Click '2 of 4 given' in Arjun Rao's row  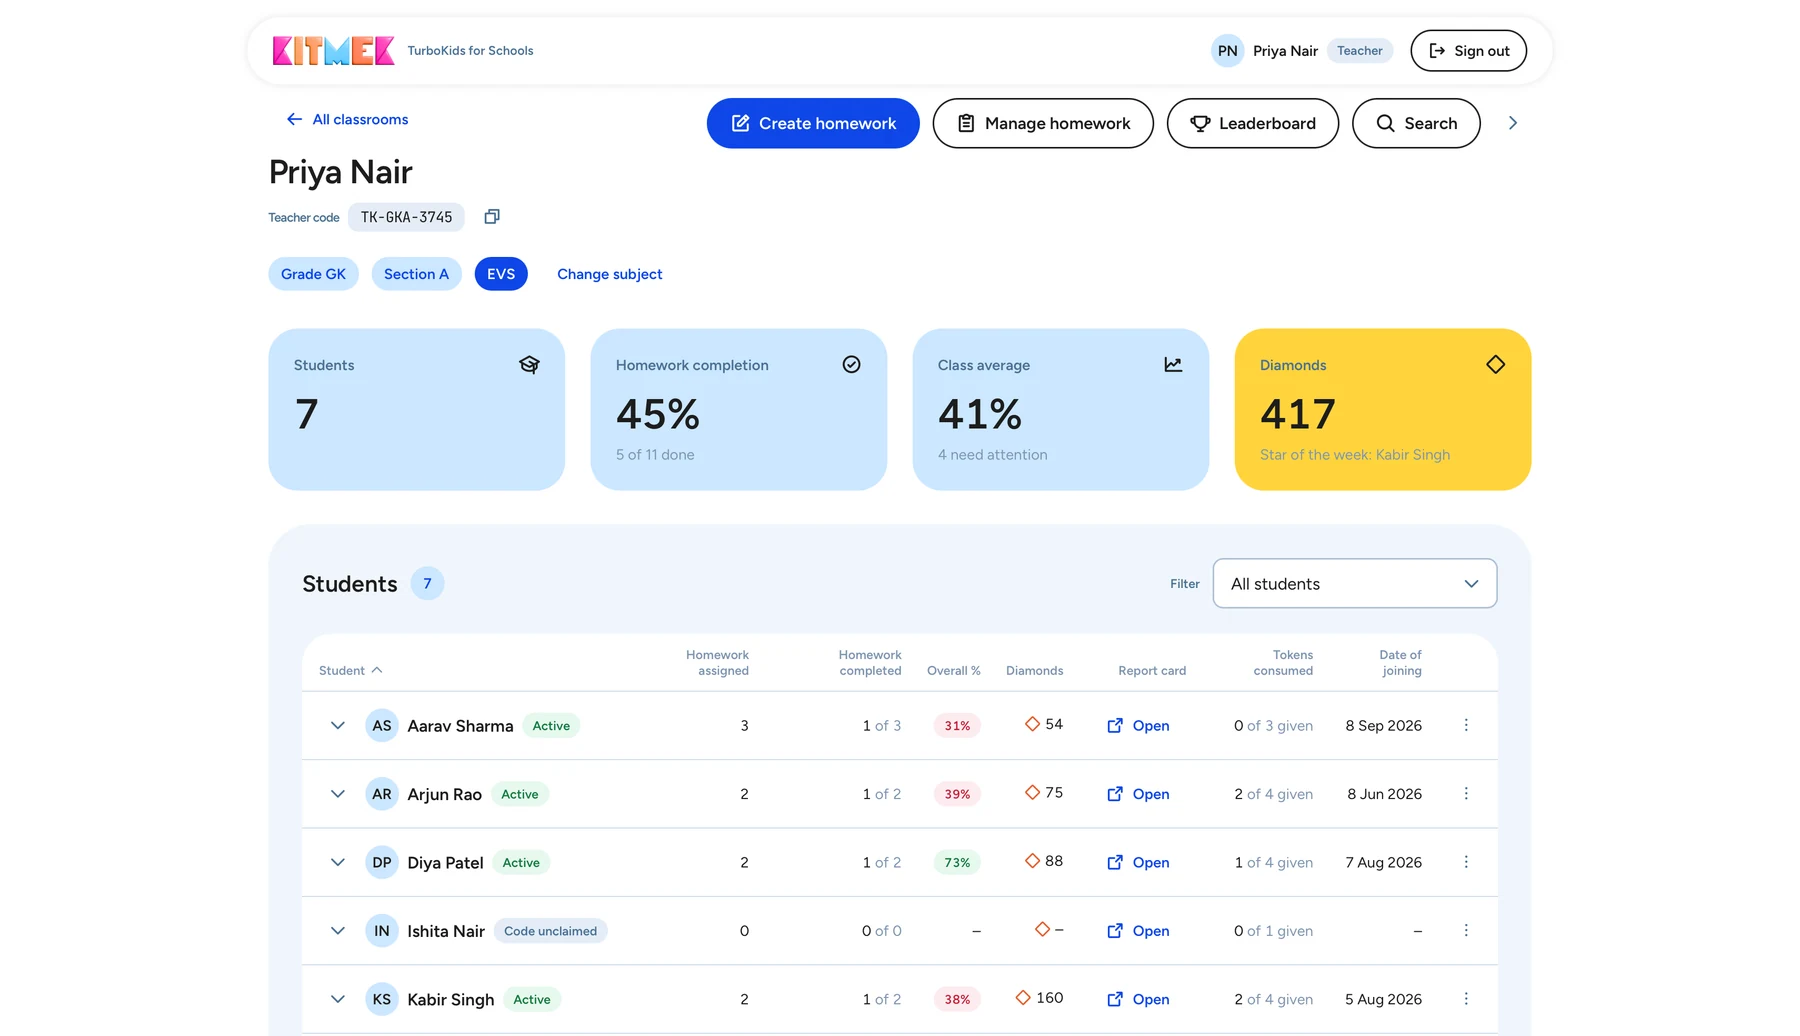(1273, 794)
